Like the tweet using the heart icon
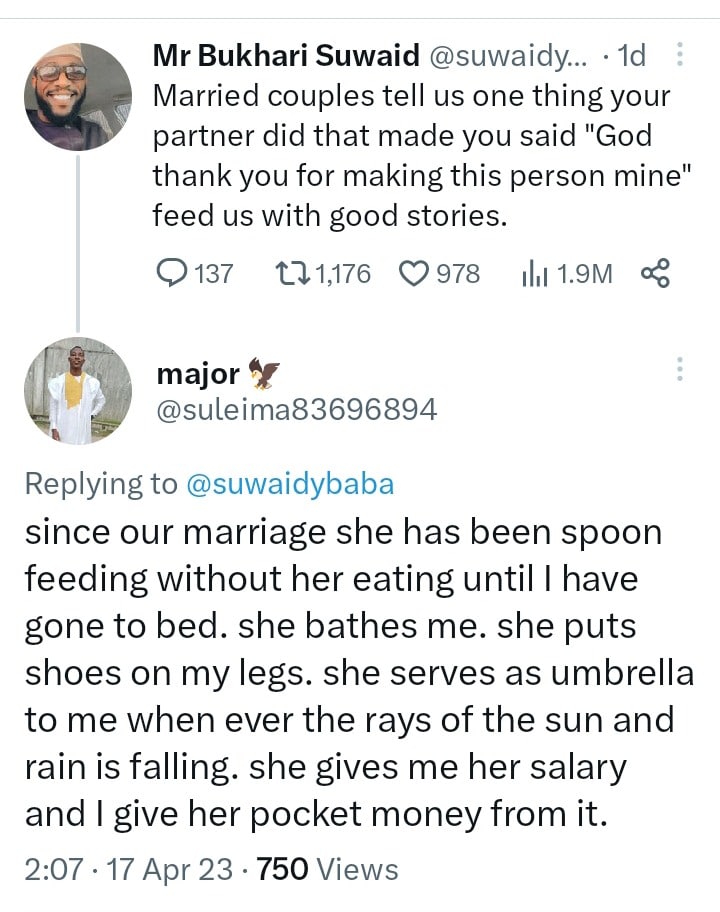 point(413,273)
